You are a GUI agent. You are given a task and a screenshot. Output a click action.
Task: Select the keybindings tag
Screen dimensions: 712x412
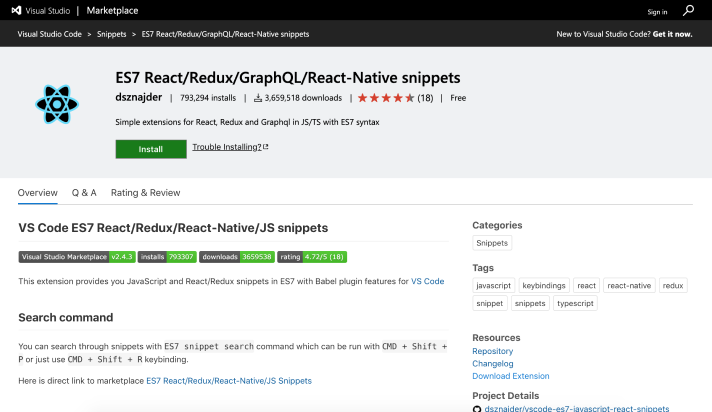click(x=544, y=285)
